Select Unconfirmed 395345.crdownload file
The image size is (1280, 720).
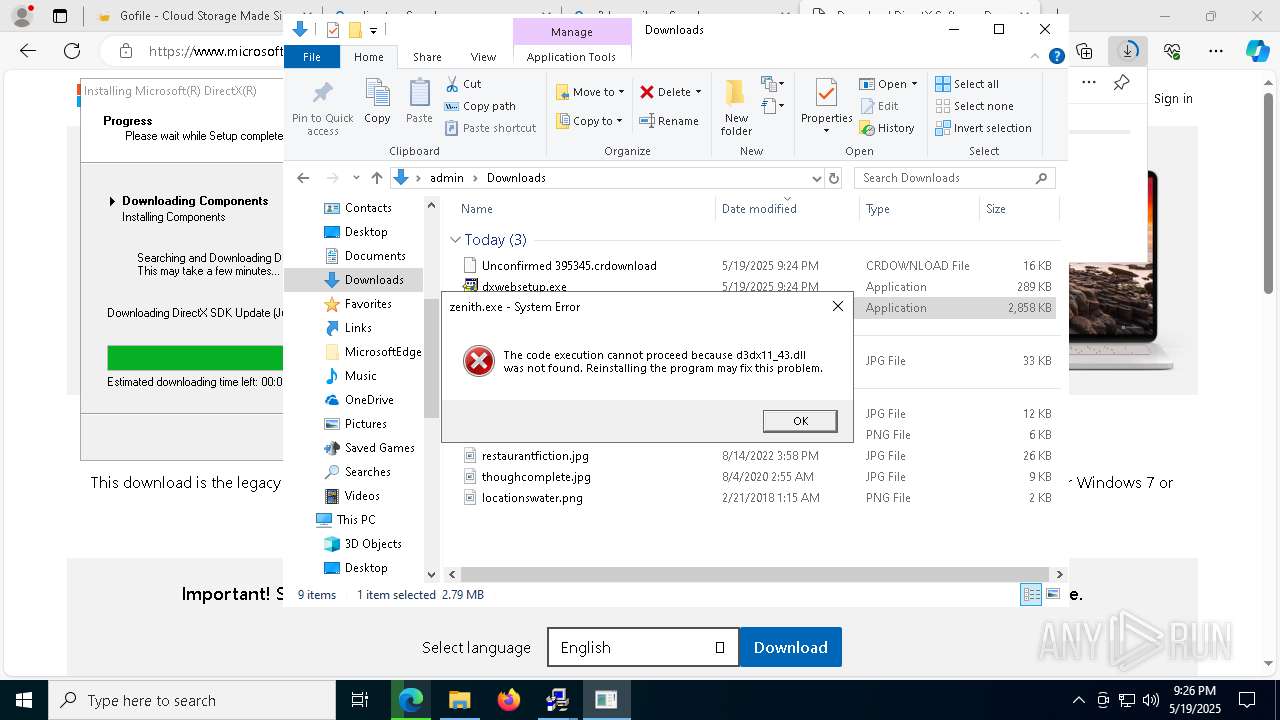(x=569, y=266)
